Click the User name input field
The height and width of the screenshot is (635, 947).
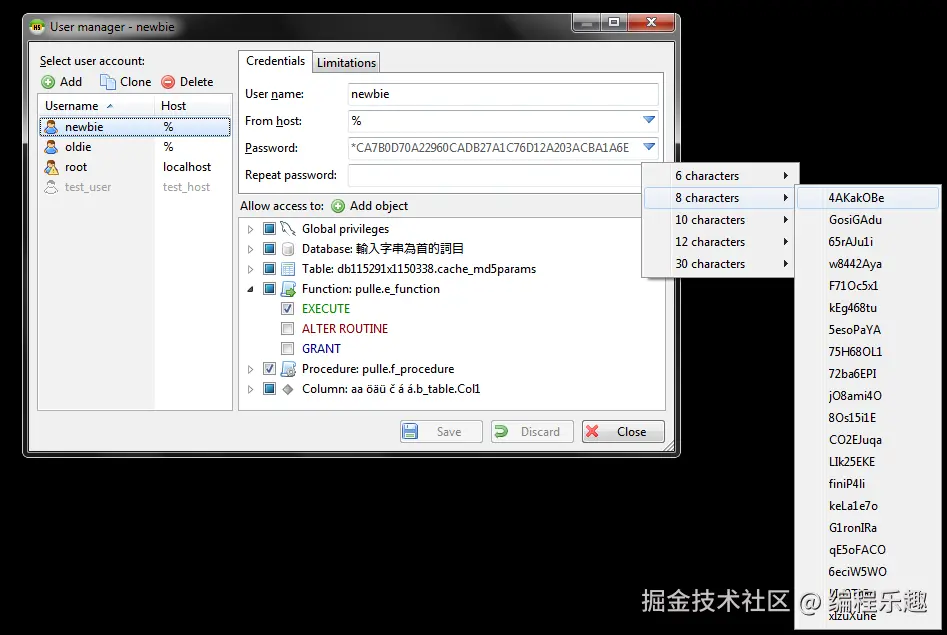(x=503, y=94)
